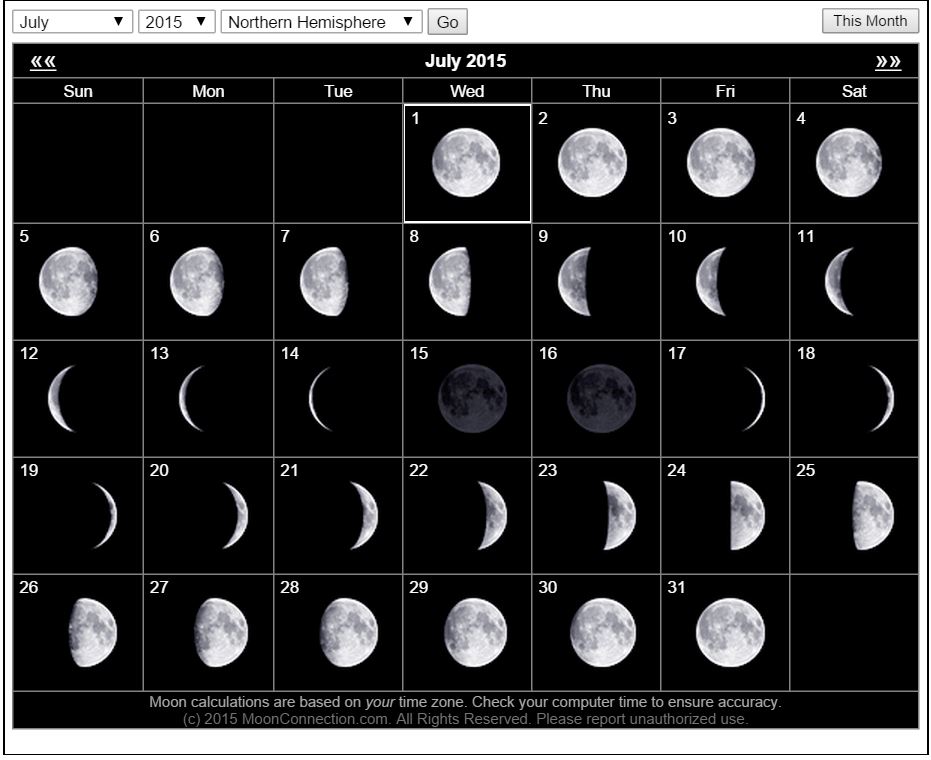931x760 pixels.
Task: Advance to next month with right arrows
Action: (887, 62)
